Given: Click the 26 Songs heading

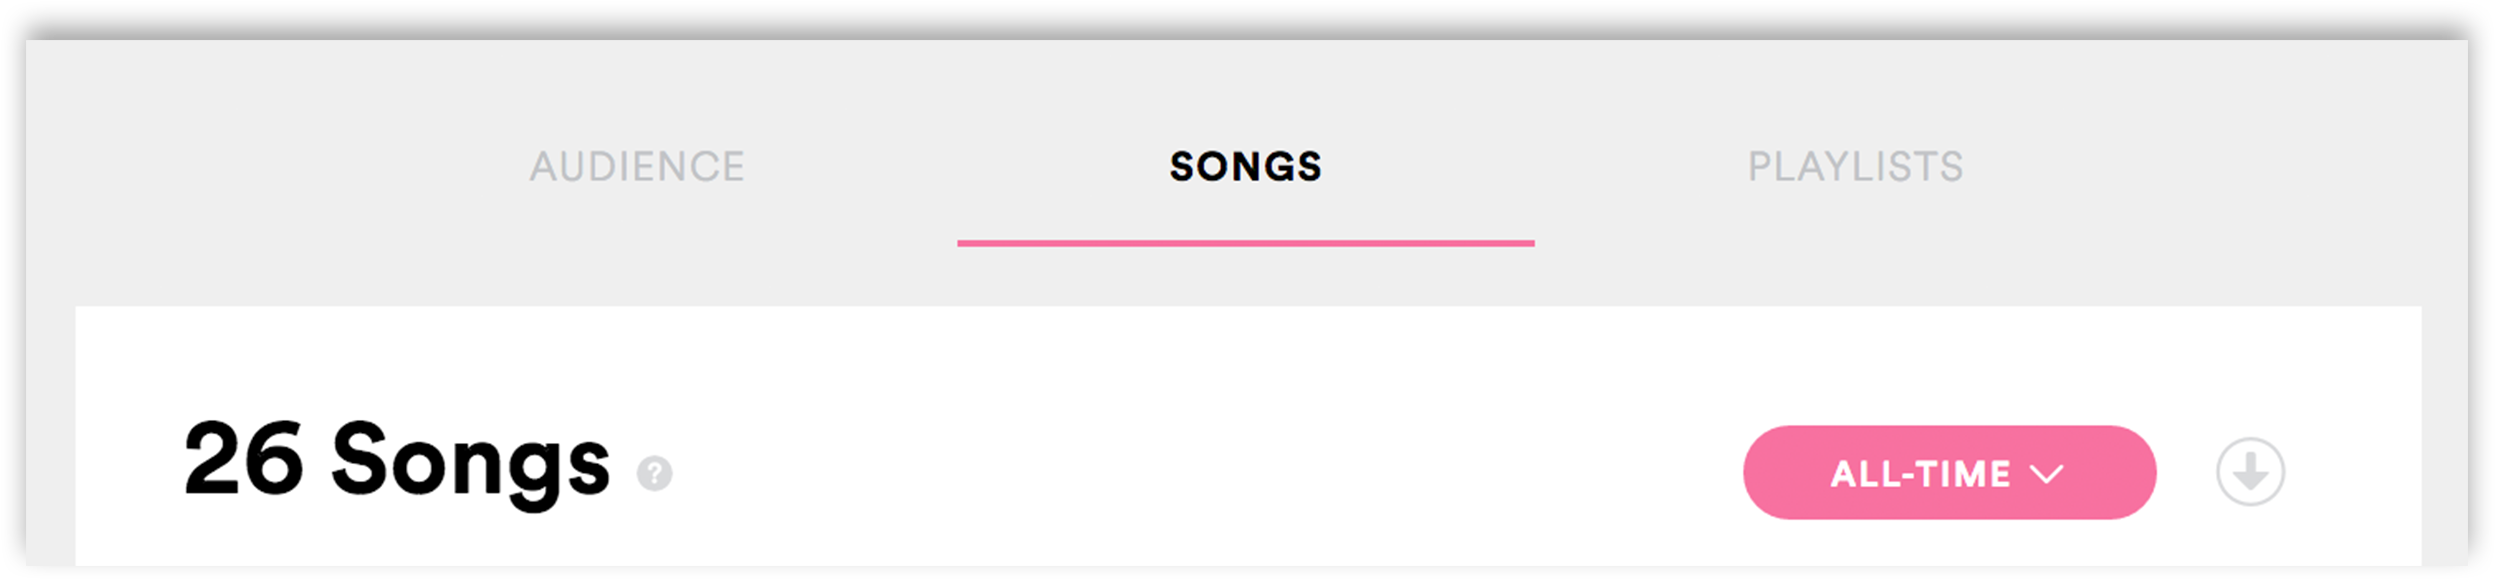Looking at the screenshot, I should (x=397, y=460).
